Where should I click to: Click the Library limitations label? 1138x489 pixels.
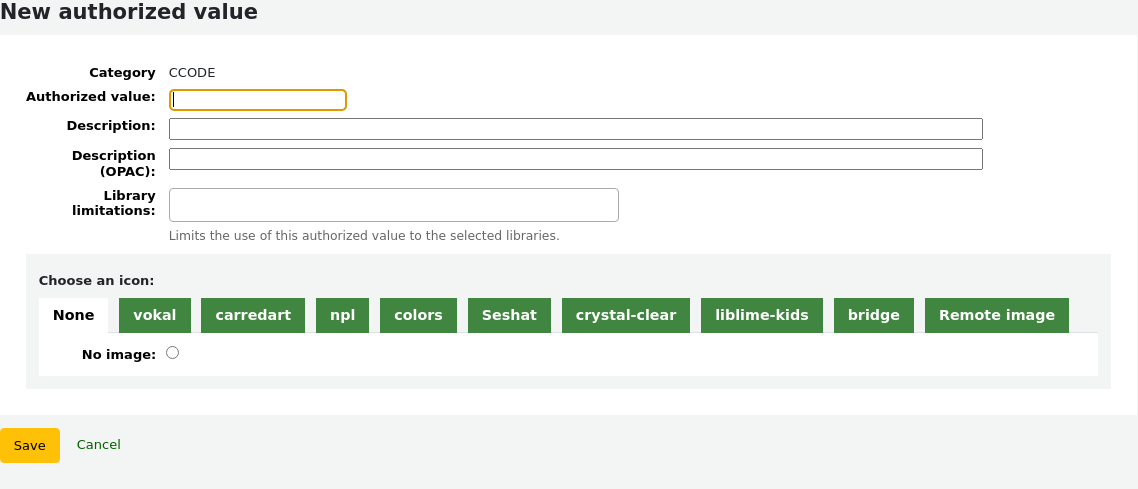(113, 203)
